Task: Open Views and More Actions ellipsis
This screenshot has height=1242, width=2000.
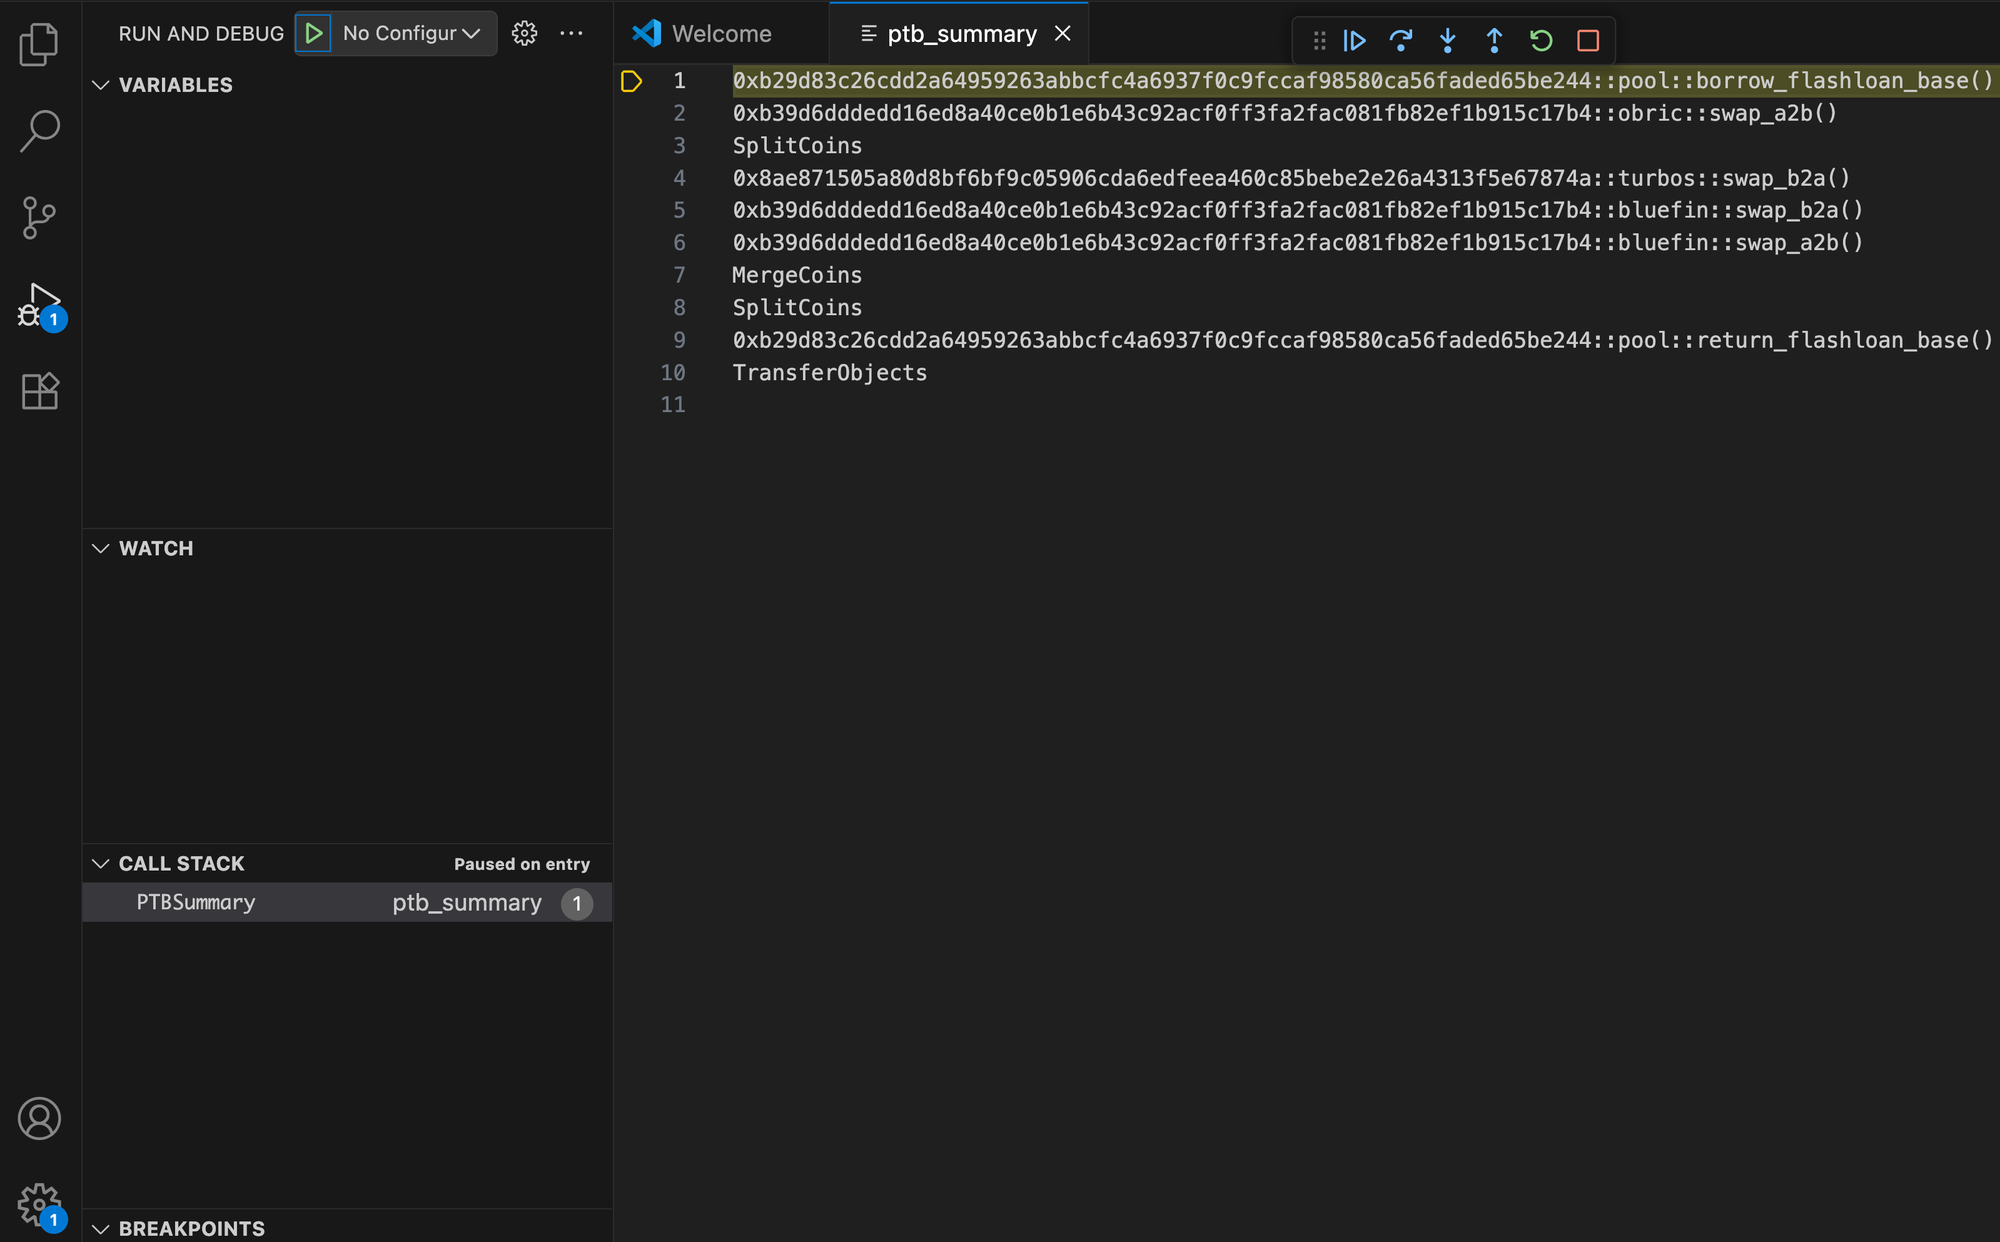Action: (571, 33)
